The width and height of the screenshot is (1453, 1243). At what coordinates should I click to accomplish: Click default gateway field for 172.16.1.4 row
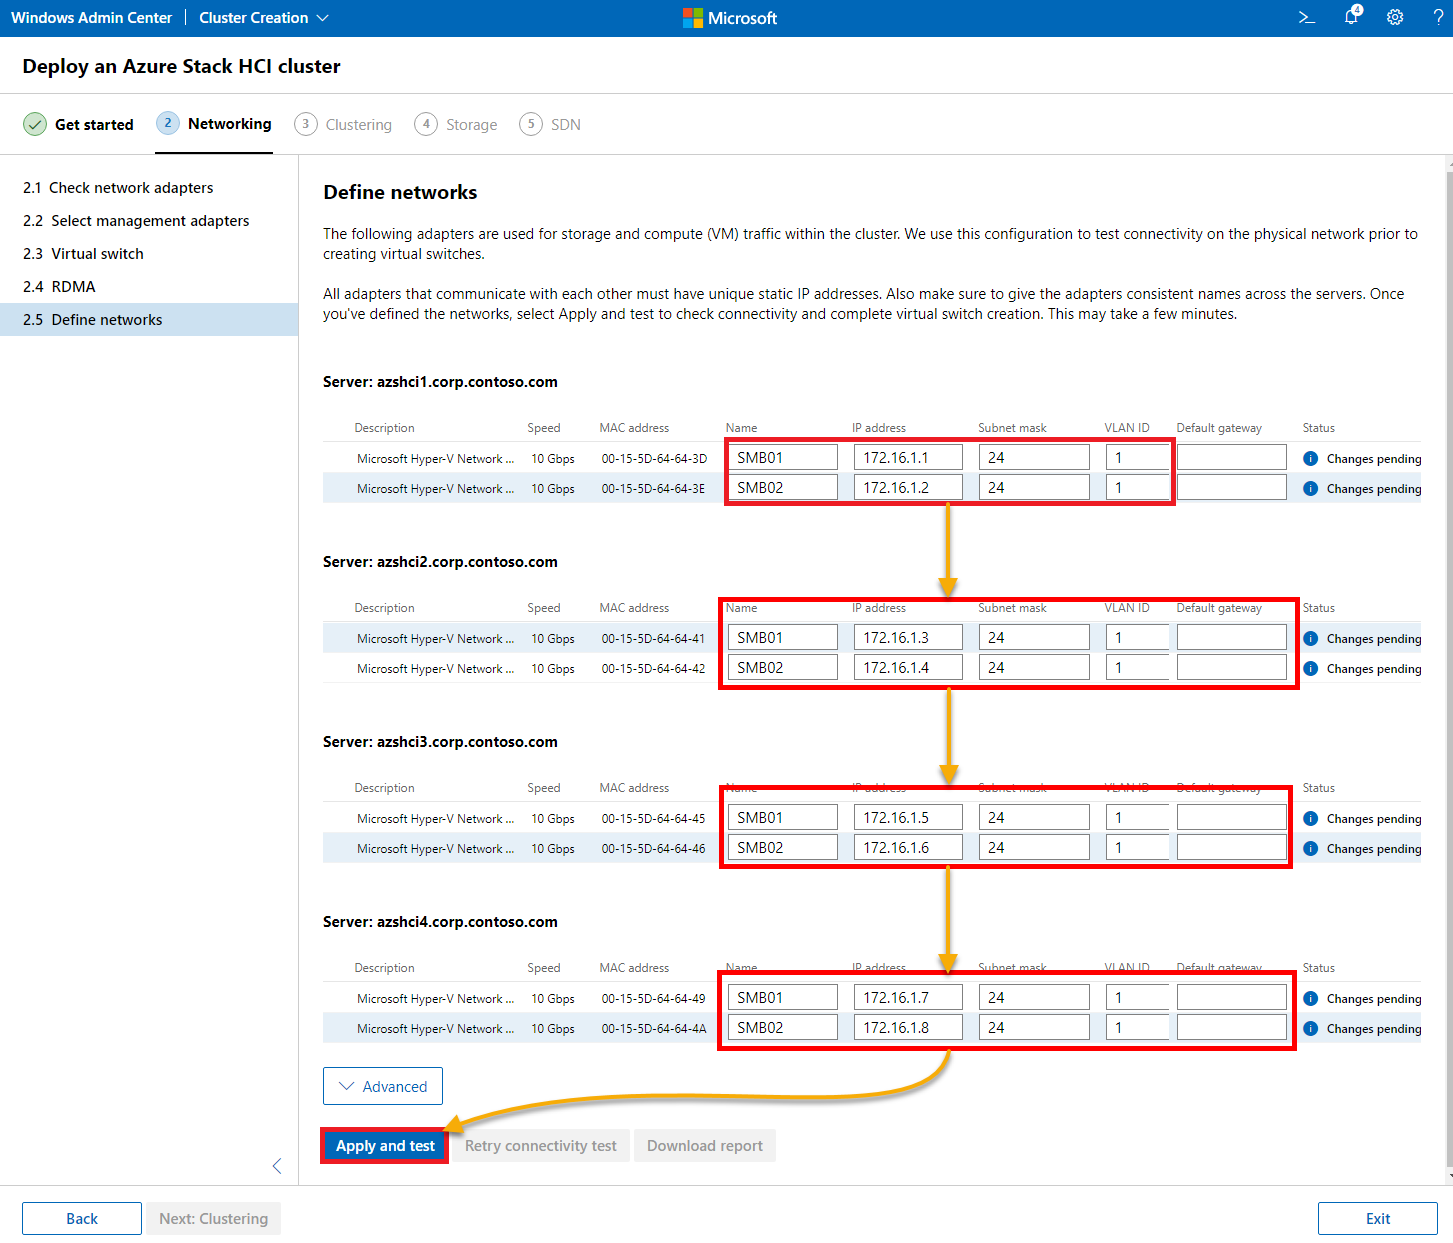click(x=1232, y=667)
